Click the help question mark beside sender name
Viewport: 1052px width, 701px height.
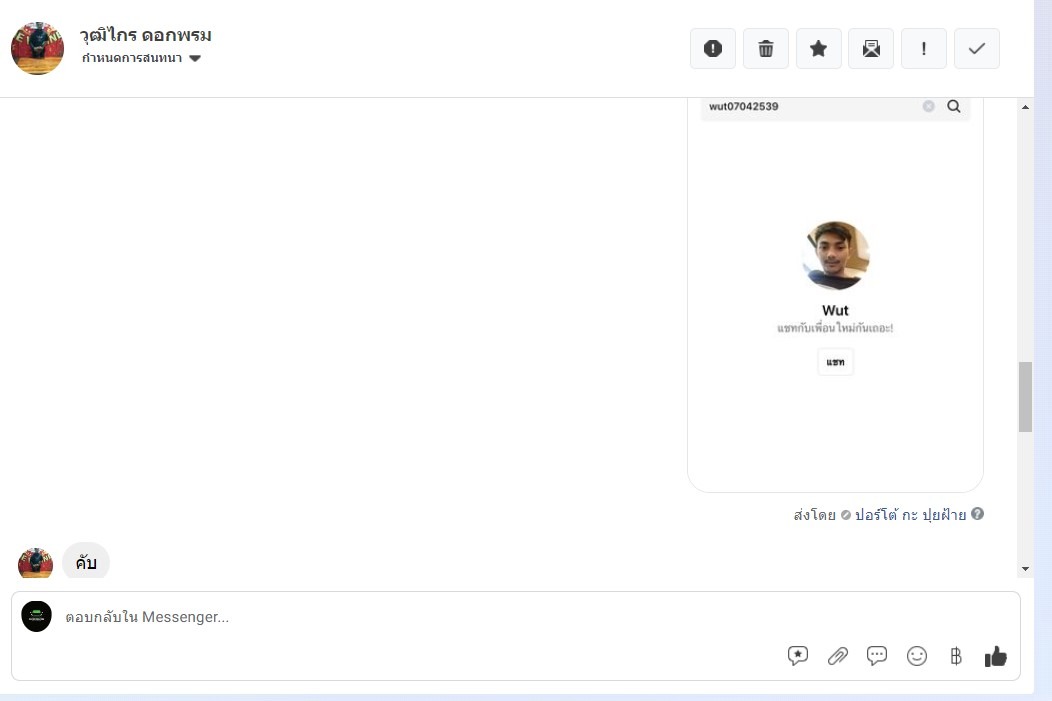coord(978,514)
